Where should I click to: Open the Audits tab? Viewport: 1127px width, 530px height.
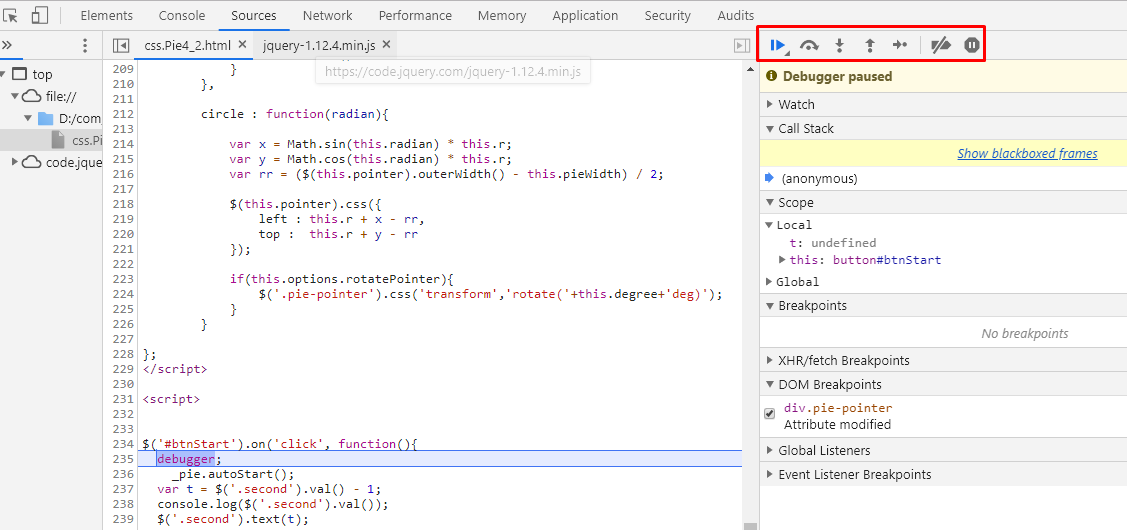click(x=736, y=15)
